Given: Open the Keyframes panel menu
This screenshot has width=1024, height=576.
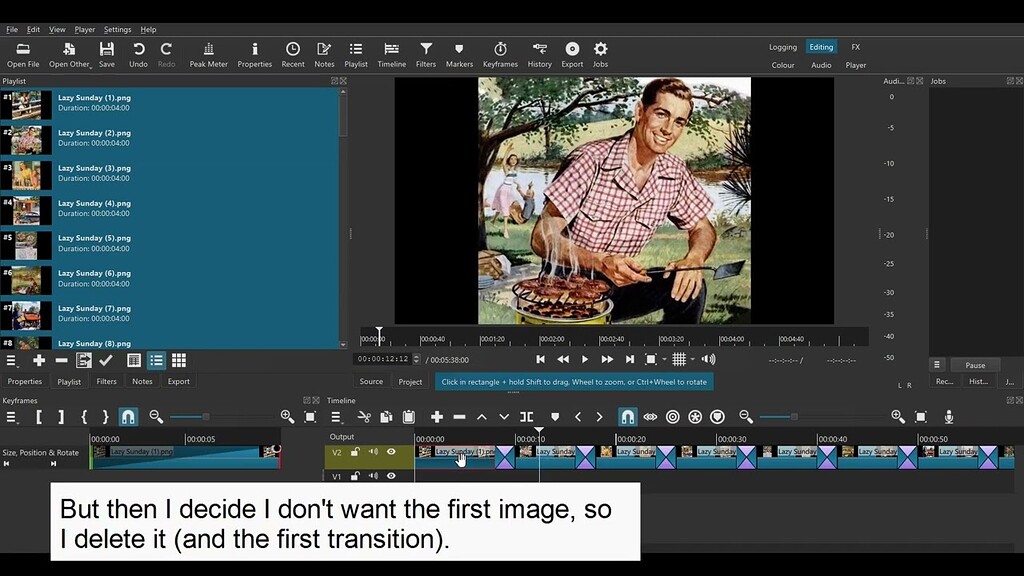Looking at the screenshot, I should (x=11, y=416).
